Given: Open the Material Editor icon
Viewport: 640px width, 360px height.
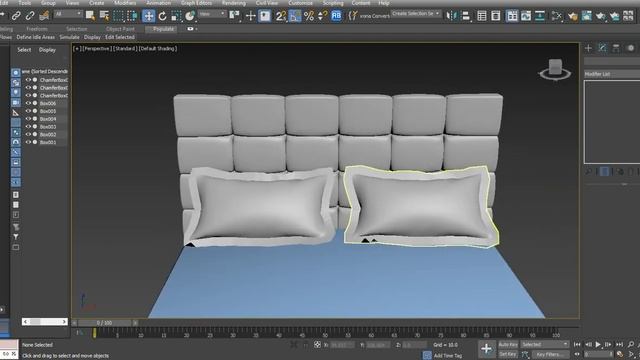Looking at the screenshot, I should pos(556,16).
